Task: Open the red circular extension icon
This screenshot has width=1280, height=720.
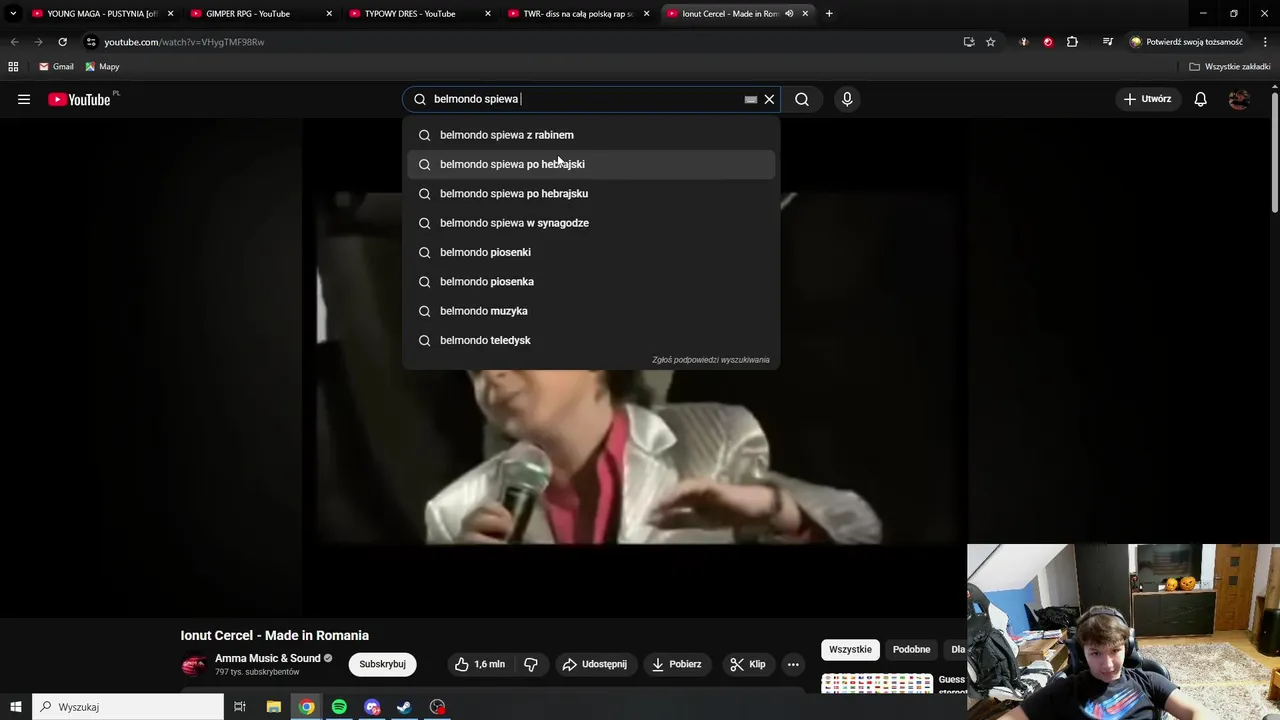Action: [x=1048, y=42]
